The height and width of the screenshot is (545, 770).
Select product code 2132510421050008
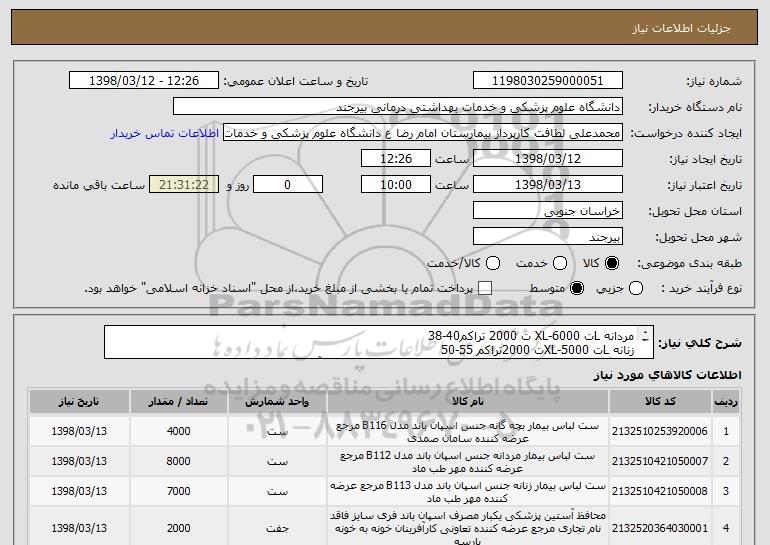pos(660,491)
